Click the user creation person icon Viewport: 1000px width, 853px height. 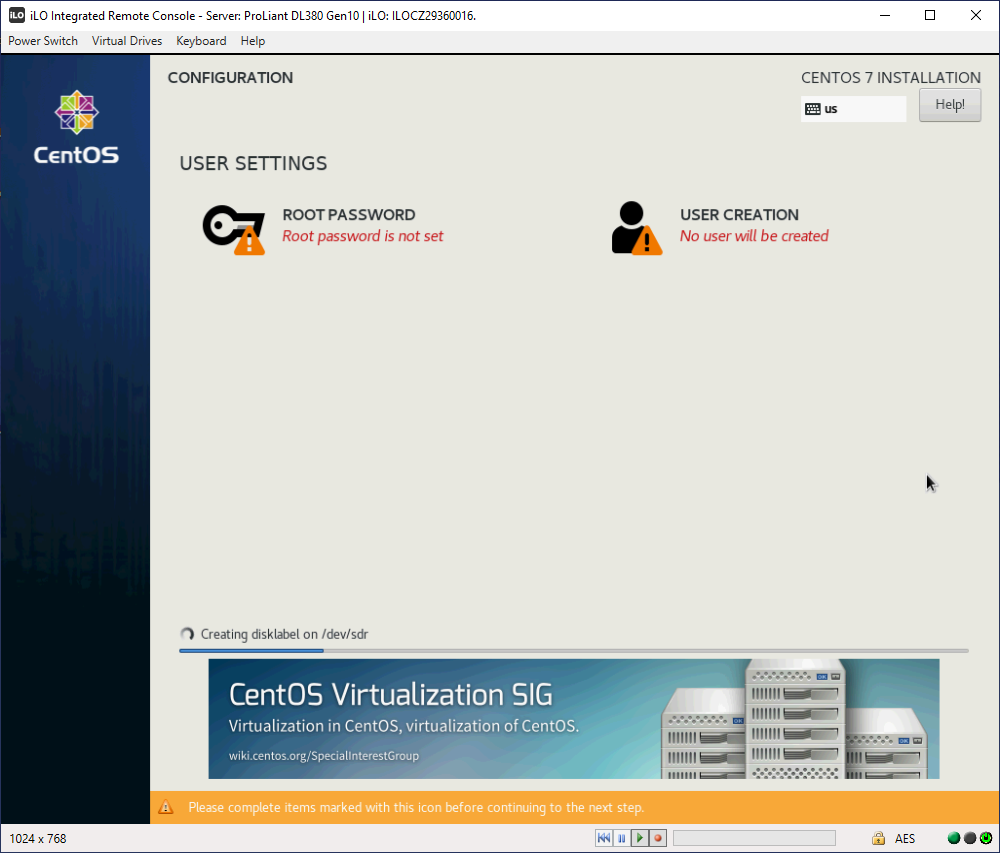(636, 228)
